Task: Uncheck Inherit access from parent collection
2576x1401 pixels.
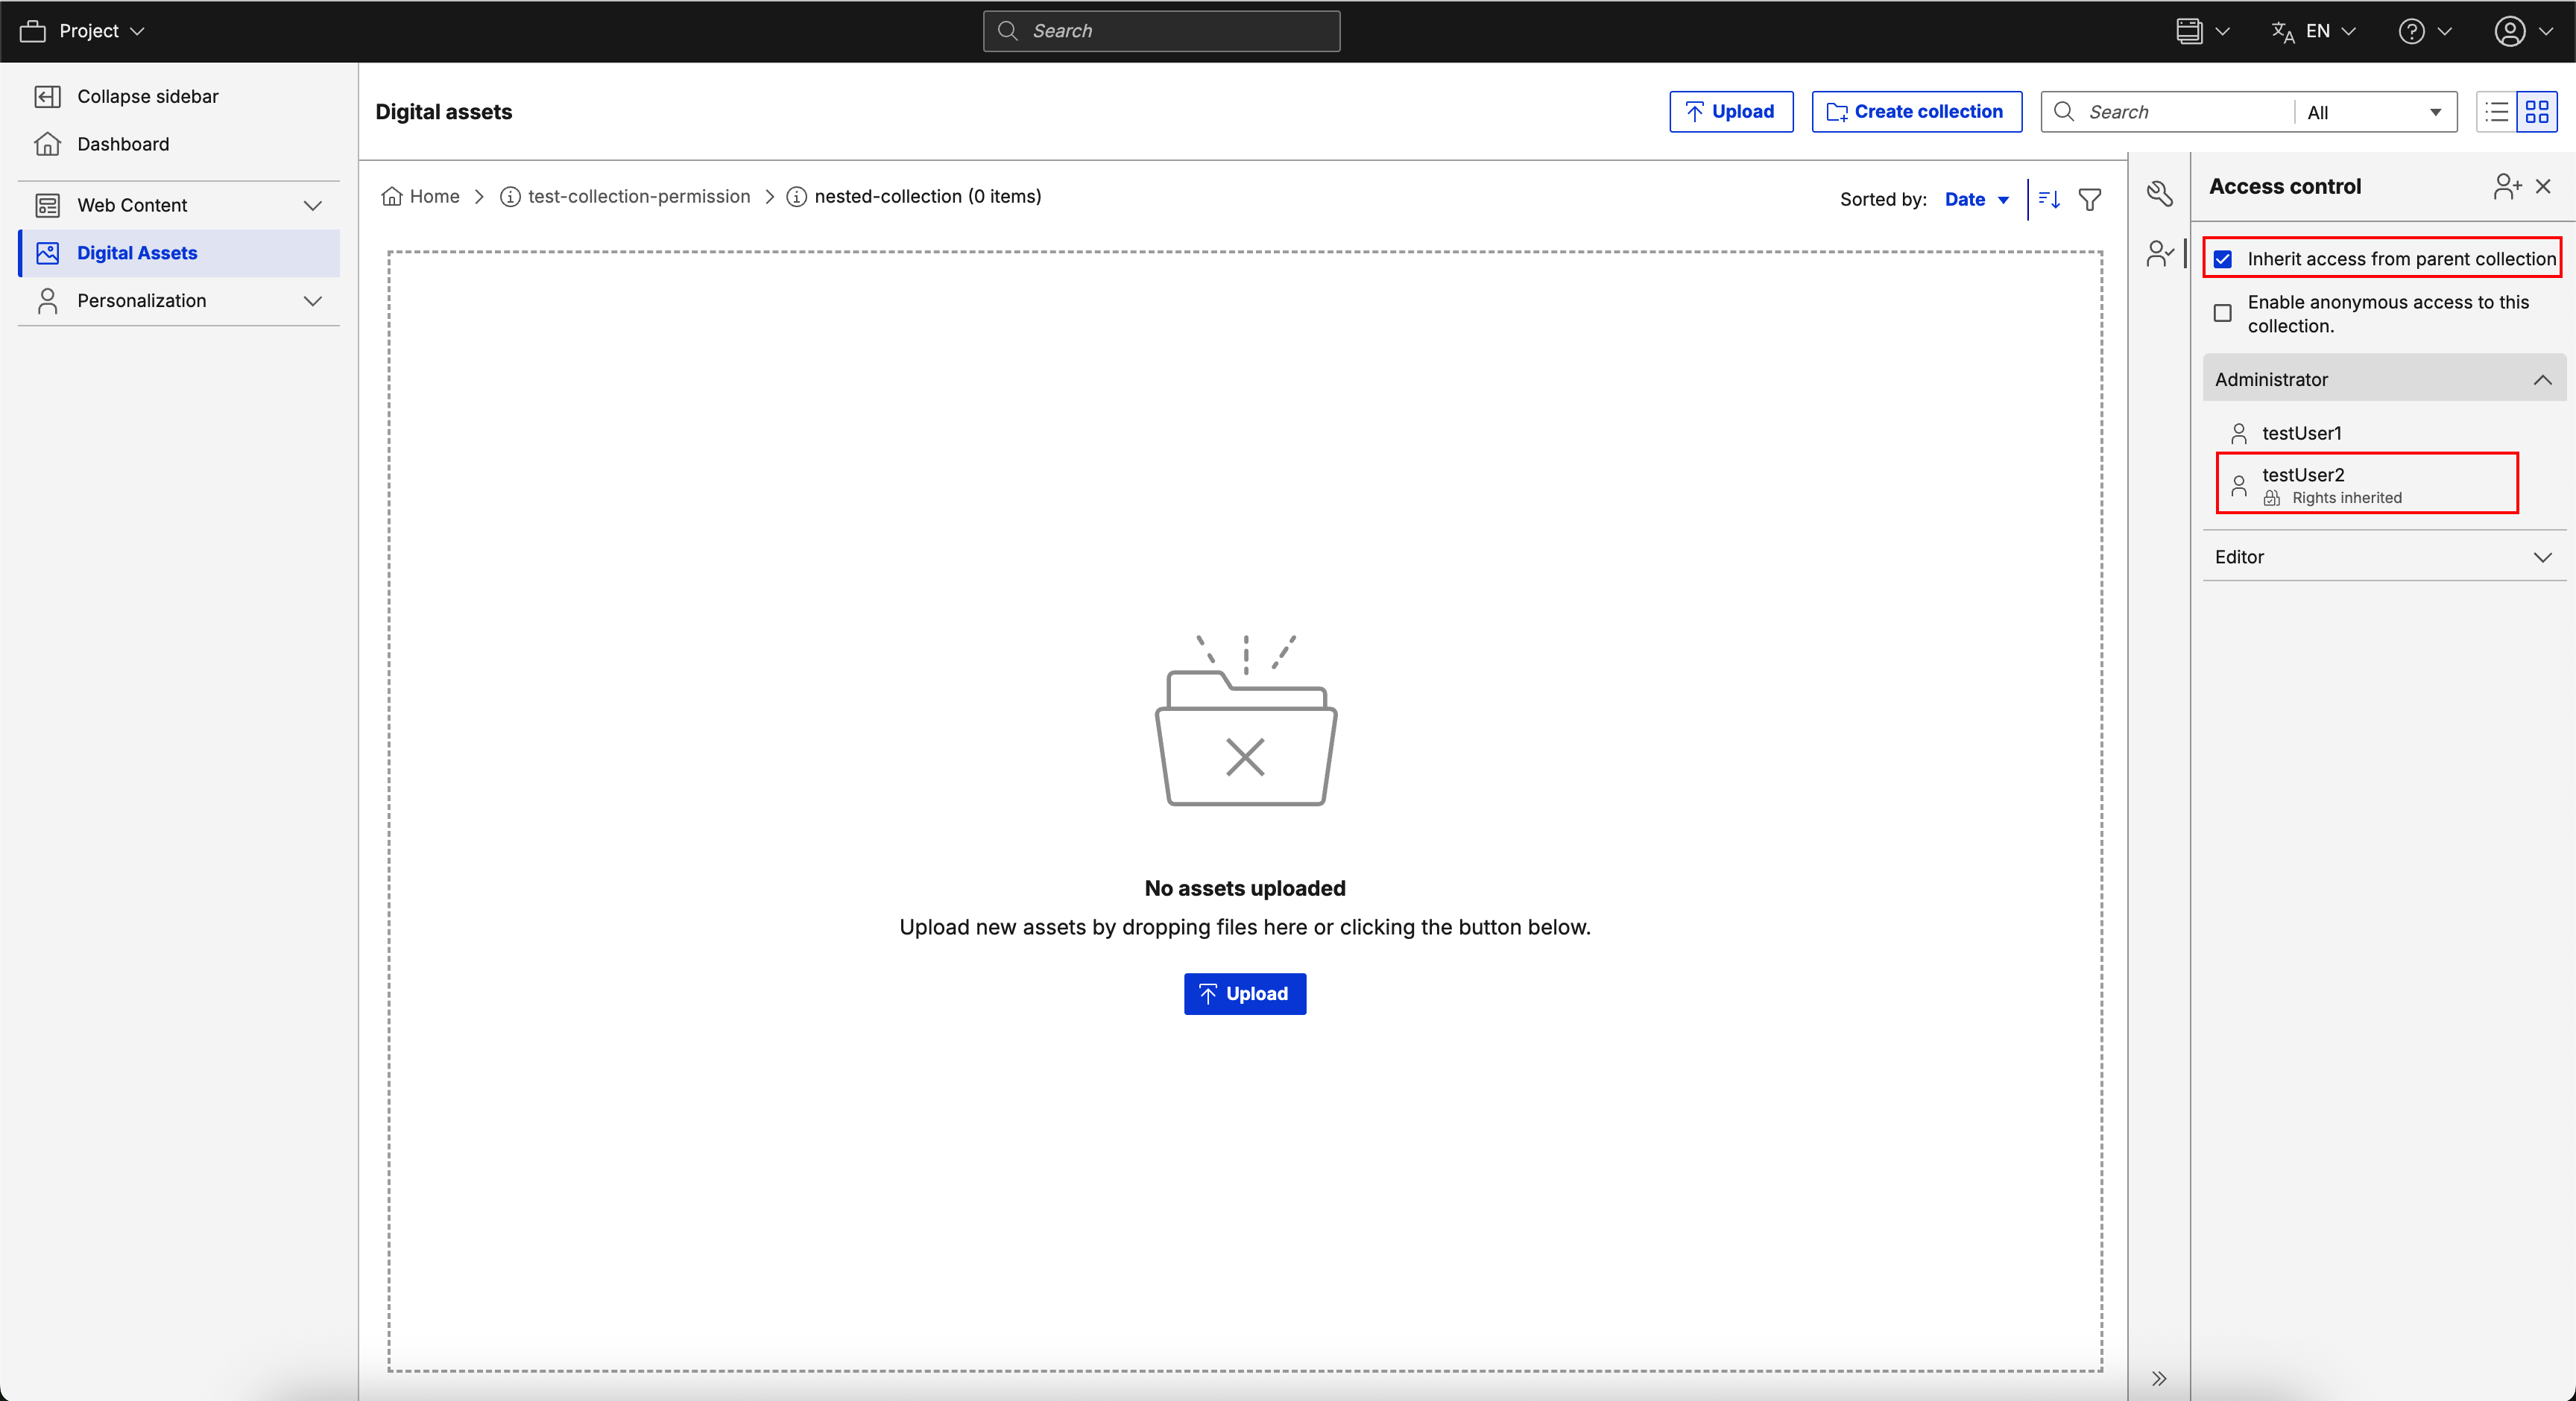Action: tap(2223, 259)
